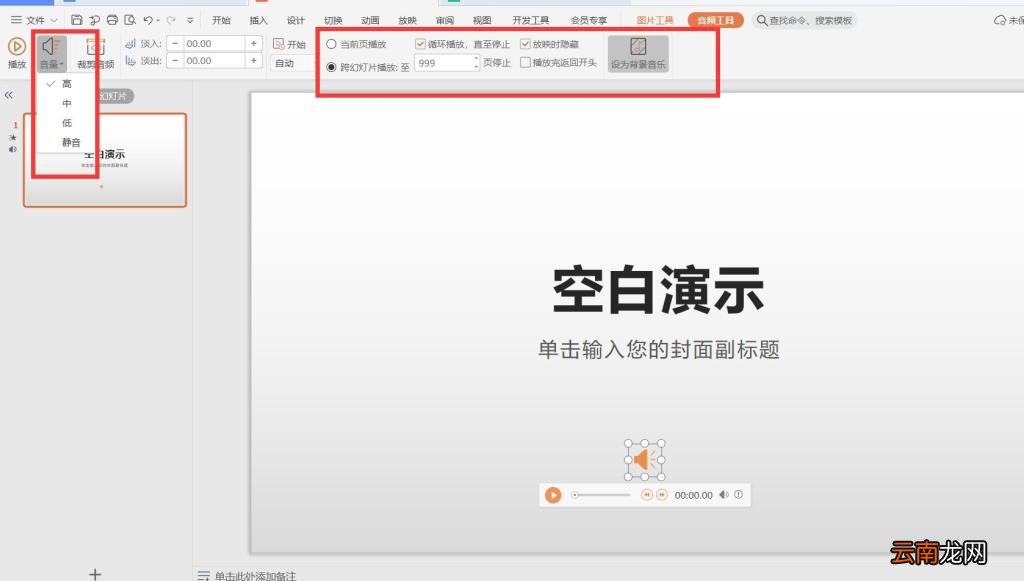Click the 淡入 fade-in time field
The width and height of the screenshot is (1024, 581).
214,44
